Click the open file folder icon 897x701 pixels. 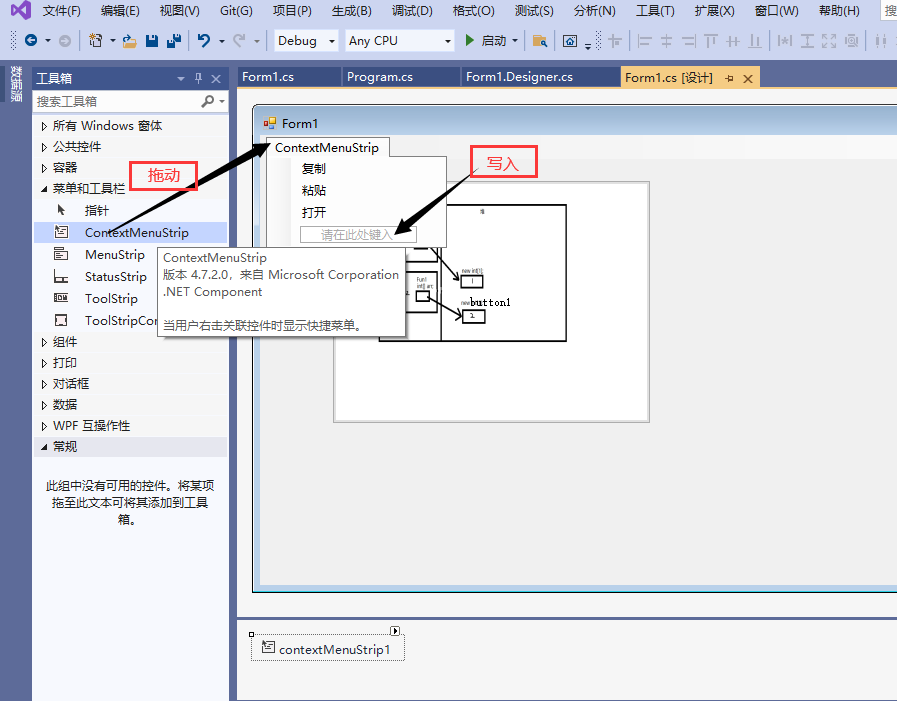point(130,41)
